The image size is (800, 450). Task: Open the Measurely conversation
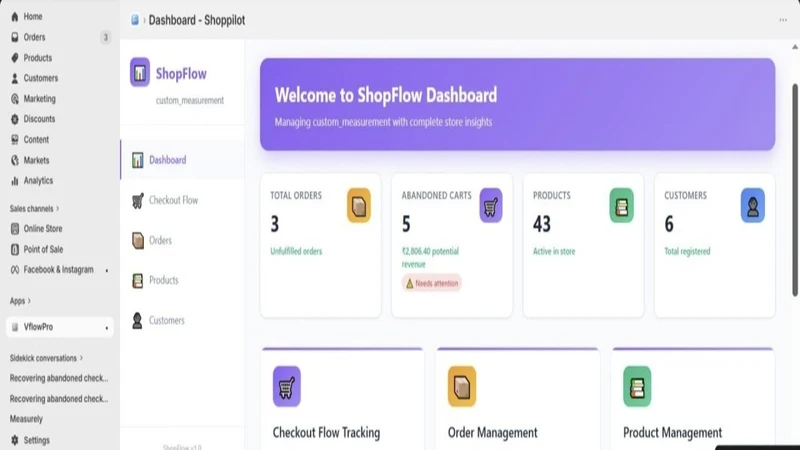[26, 419]
